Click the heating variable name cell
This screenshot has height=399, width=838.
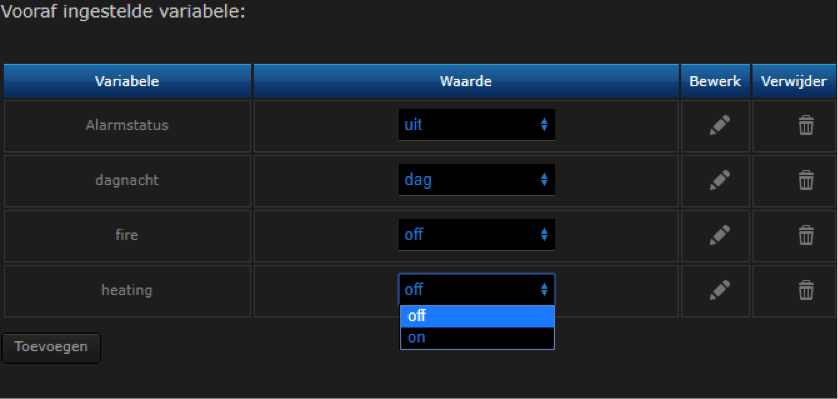coord(127,291)
